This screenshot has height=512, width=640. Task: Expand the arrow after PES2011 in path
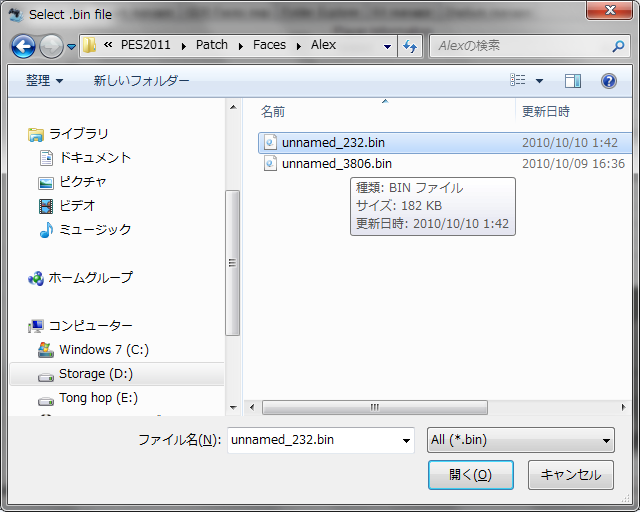point(184,46)
